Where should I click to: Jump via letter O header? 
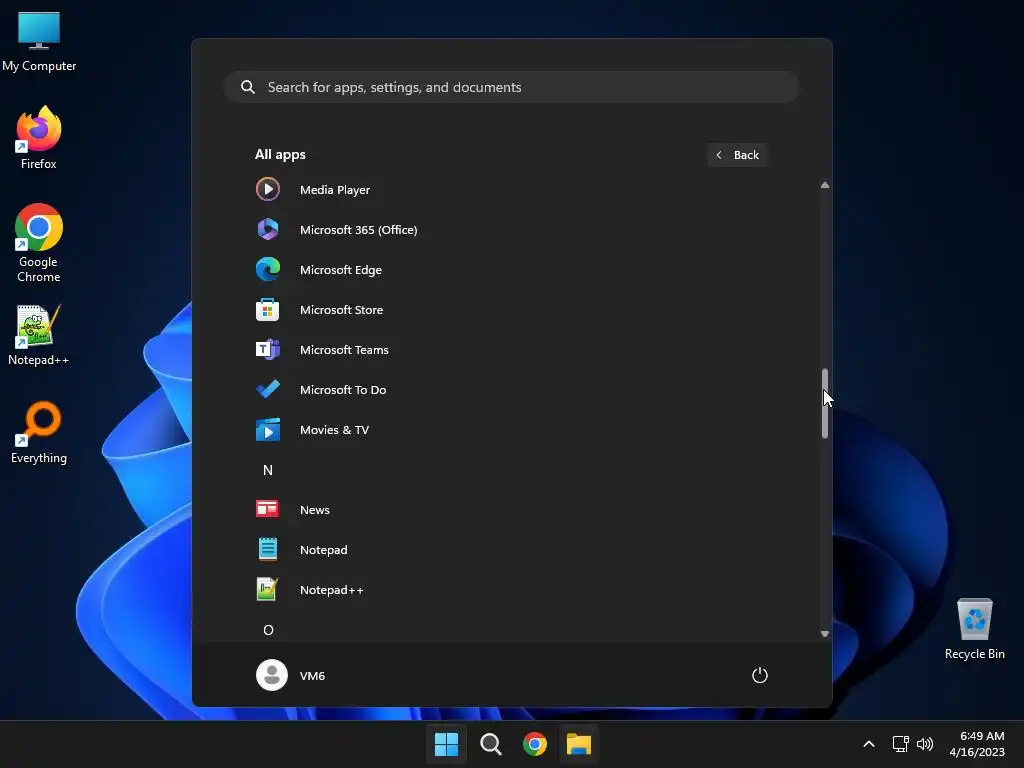click(x=268, y=630)
